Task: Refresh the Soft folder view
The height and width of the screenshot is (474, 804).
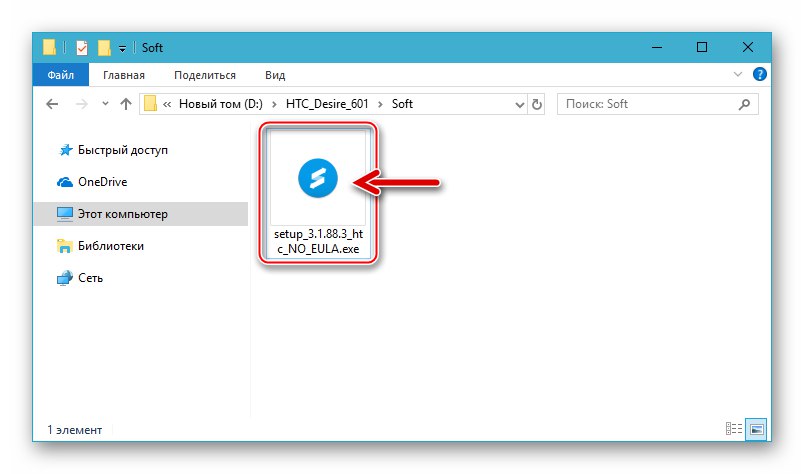Action: click(x=536, y=105)
